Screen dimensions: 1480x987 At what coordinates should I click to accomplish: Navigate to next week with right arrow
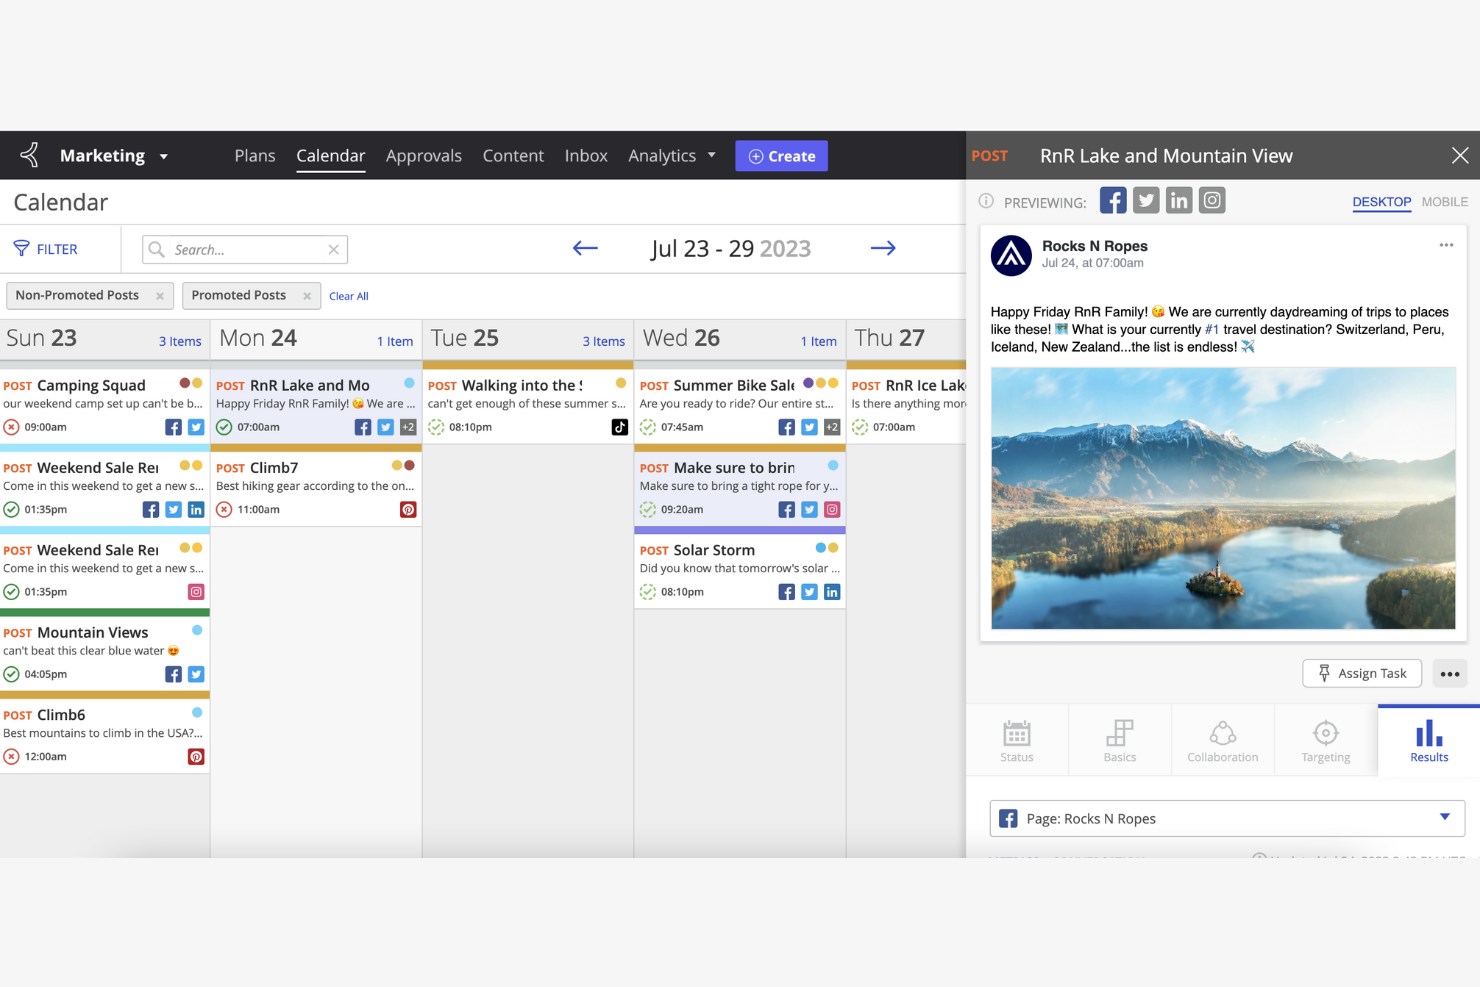click(883, 248)
